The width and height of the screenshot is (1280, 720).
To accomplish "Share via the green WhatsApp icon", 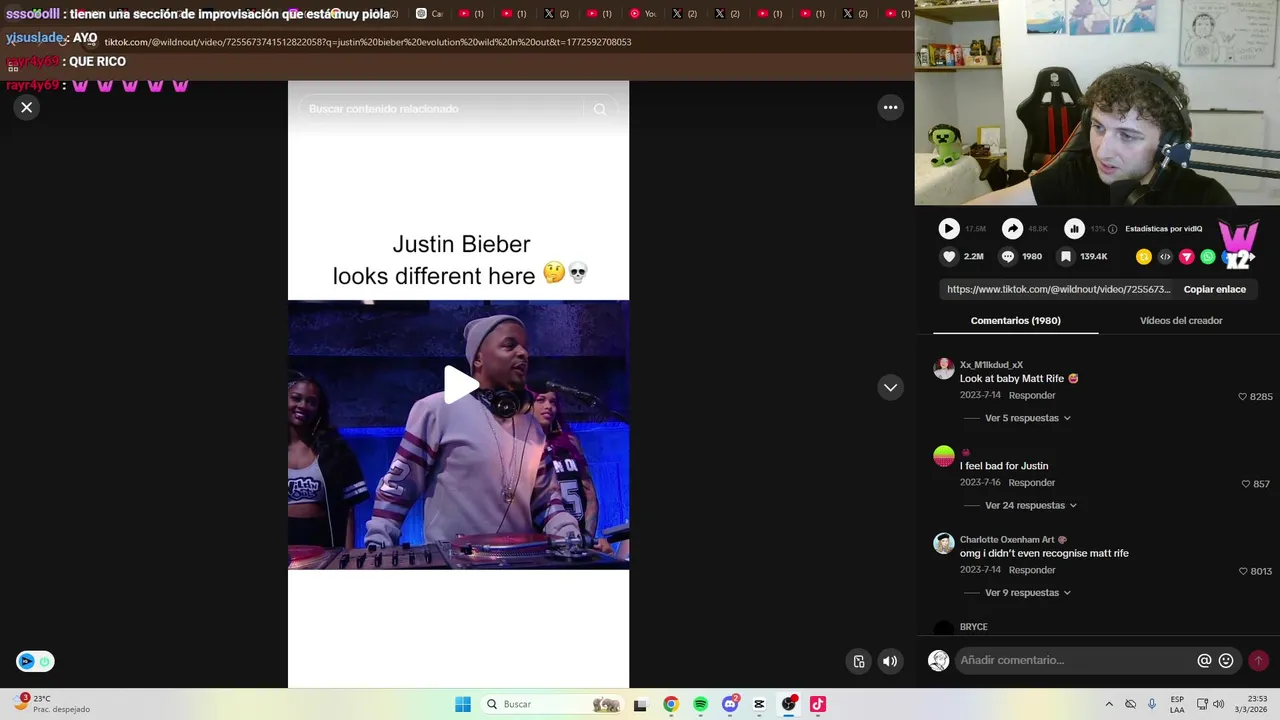I will coord(1208,257).
